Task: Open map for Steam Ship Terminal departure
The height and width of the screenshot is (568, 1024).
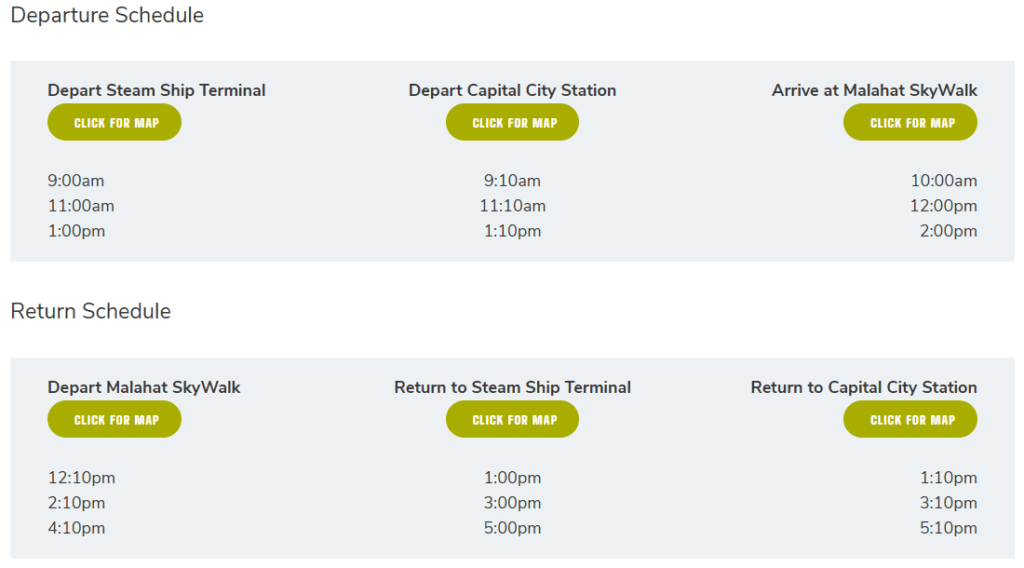Action: 114,122
